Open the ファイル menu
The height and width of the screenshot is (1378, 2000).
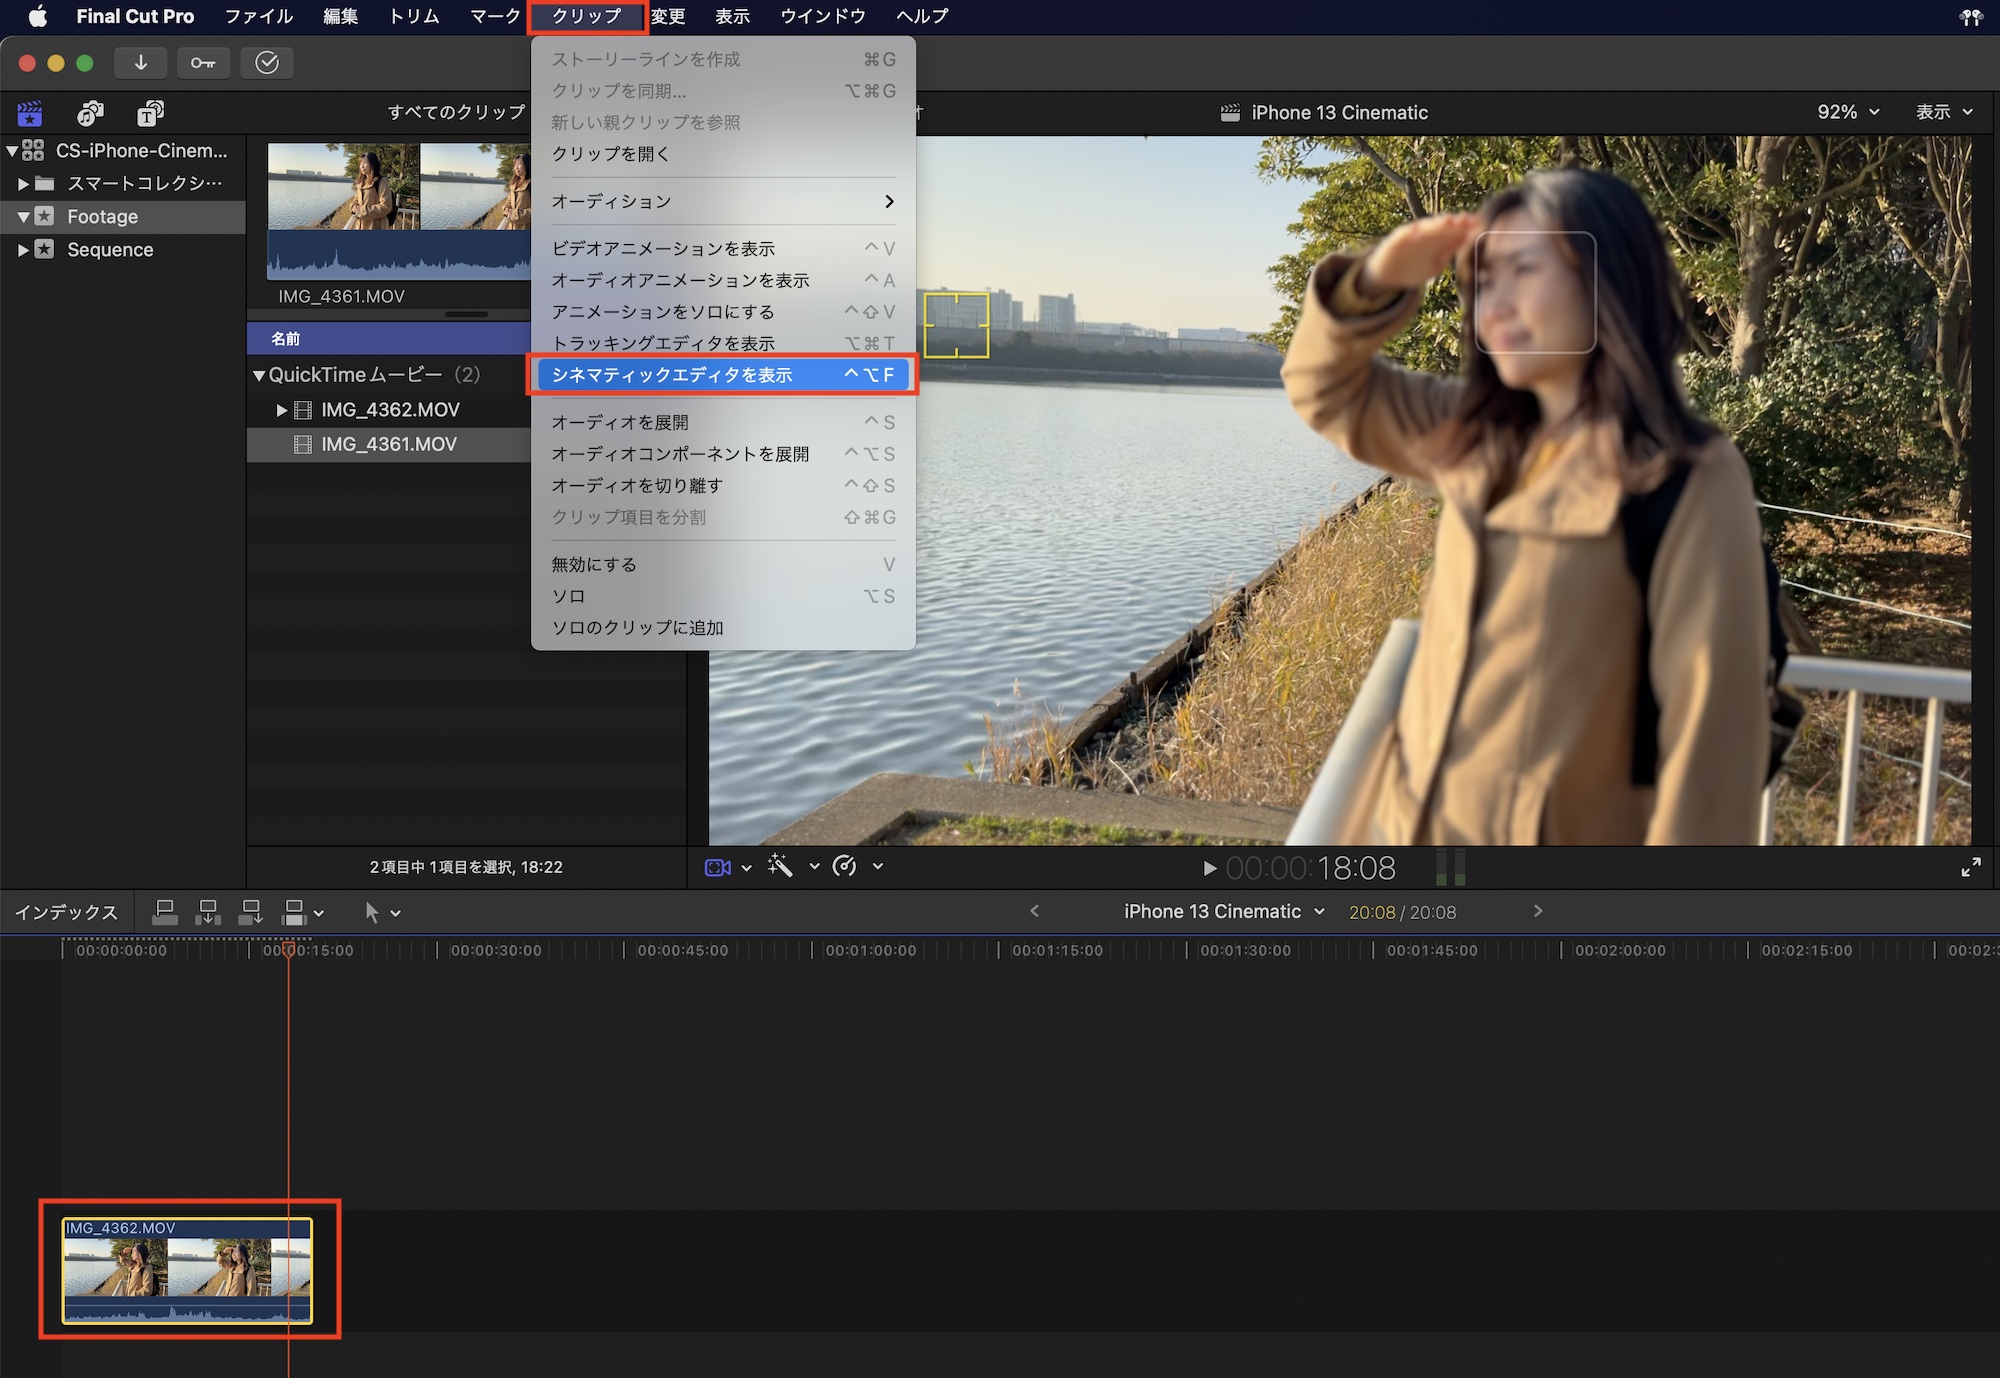[258, 16]
